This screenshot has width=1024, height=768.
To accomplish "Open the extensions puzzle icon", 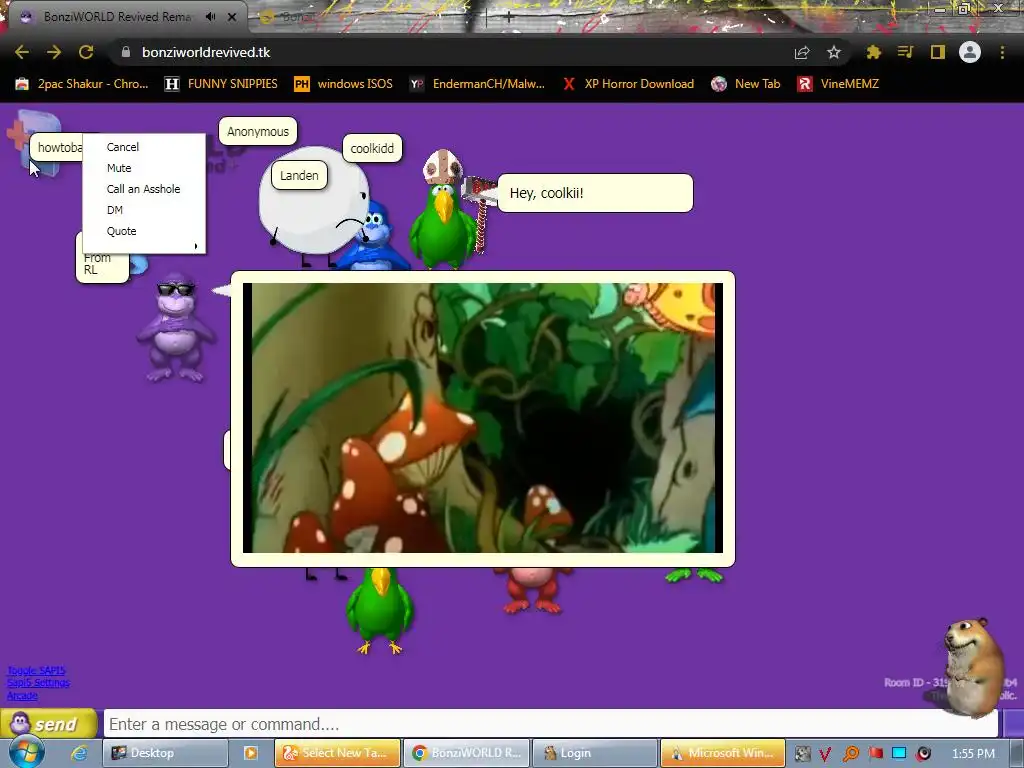I will [x=873, y=52].
